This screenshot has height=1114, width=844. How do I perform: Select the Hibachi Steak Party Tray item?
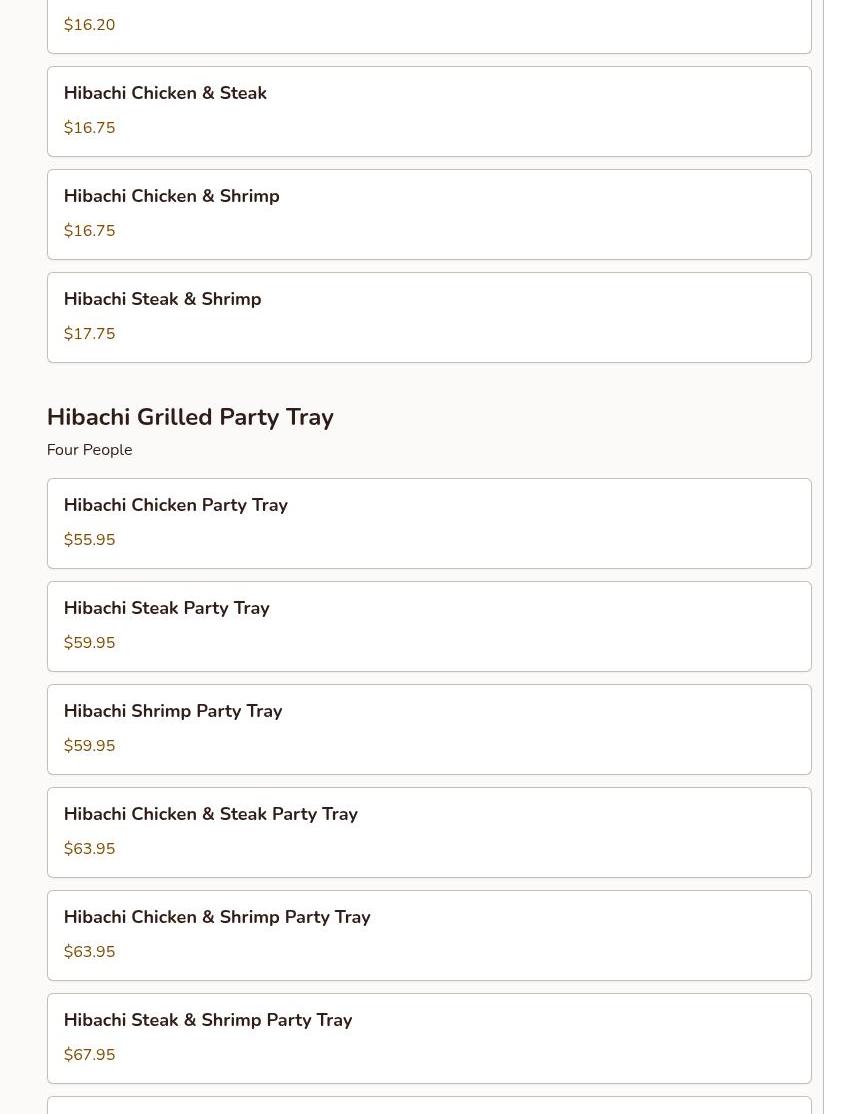point(429,626)
